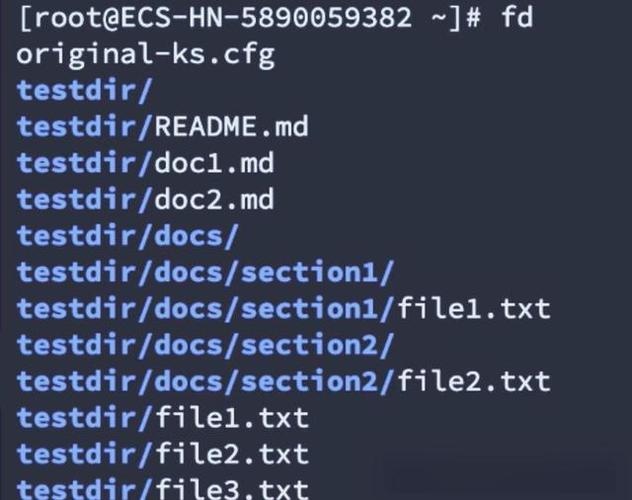Select the original-ks.cfg line
The image size is (632, 500).
146,55
